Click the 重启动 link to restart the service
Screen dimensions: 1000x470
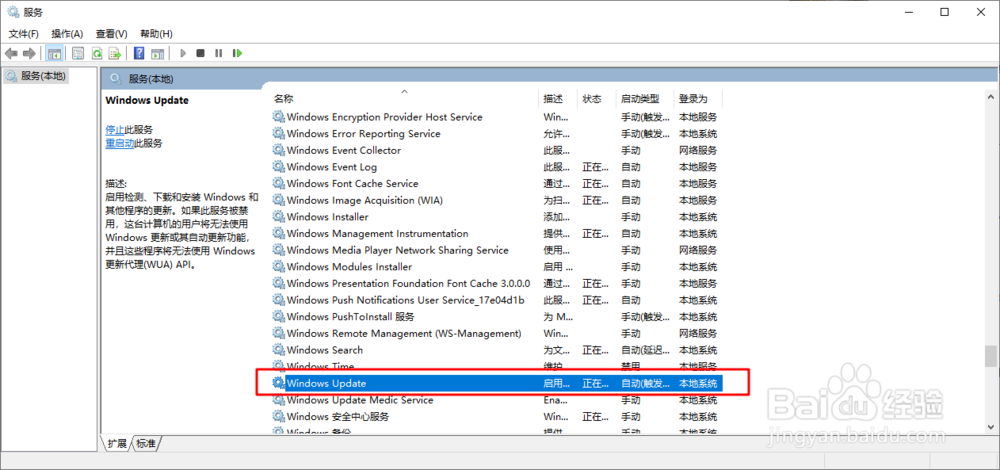coord(120,143)
